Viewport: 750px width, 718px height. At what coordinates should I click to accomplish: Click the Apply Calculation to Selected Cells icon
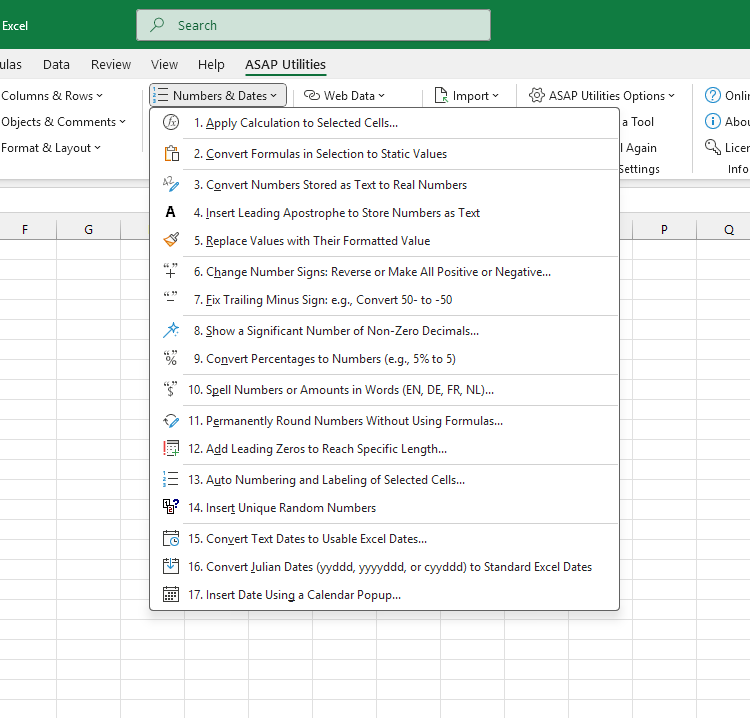click(170, 123)
